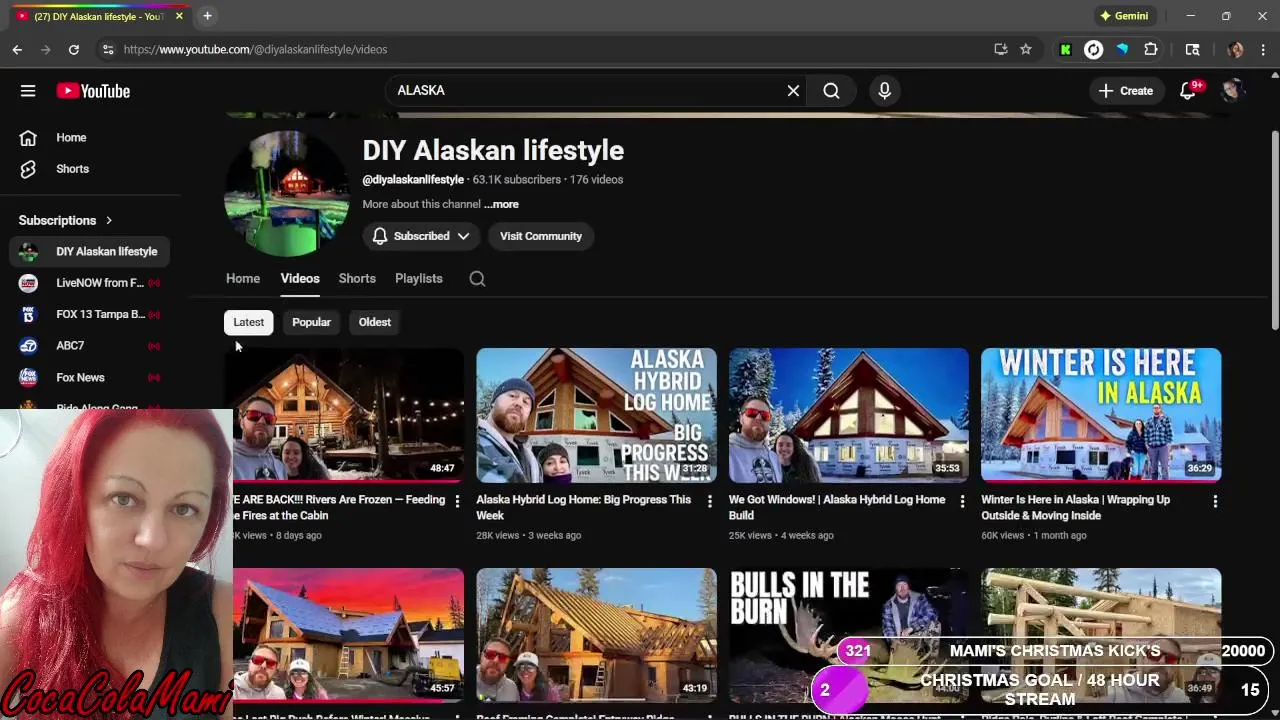Open options for We Got Windows video

coord(962,501)
